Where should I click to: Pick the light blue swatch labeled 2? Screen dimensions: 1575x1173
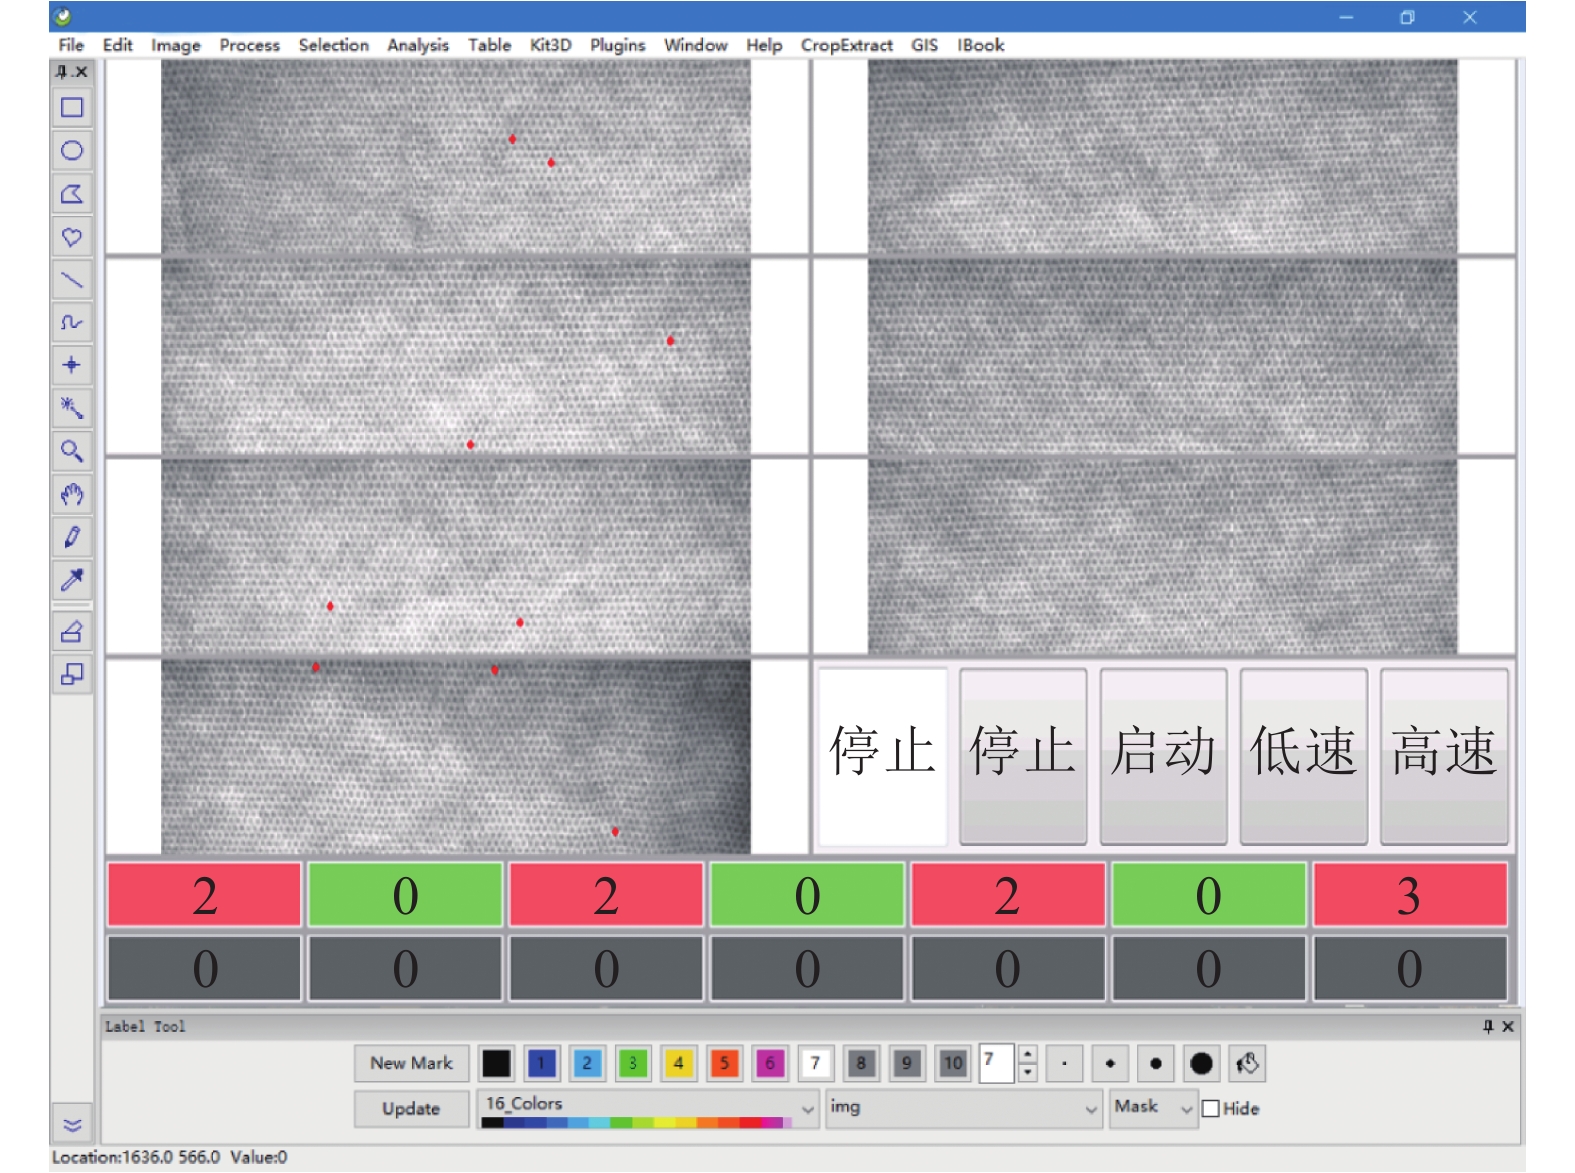point(587,1063)
